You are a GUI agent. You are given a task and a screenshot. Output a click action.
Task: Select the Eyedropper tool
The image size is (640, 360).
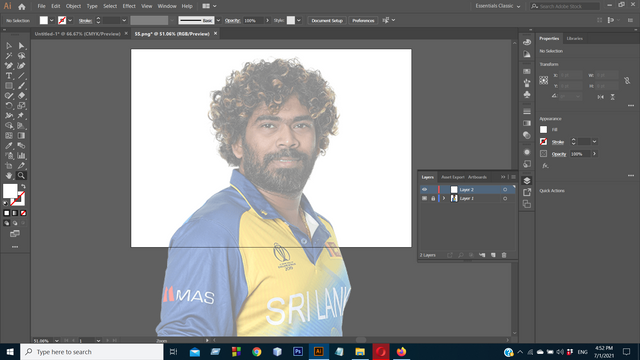point(9,146)
